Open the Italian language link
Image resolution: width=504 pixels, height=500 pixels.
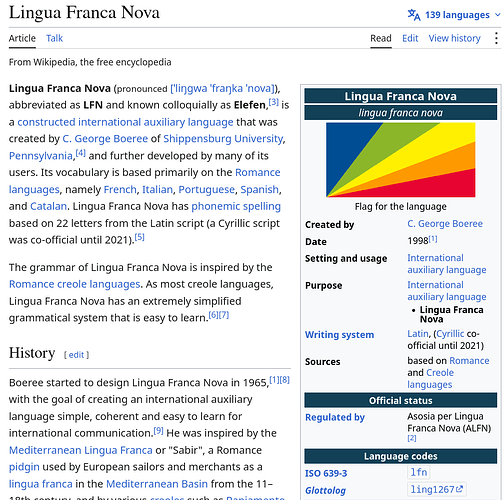pyautogui.click(x=157, y=189)
